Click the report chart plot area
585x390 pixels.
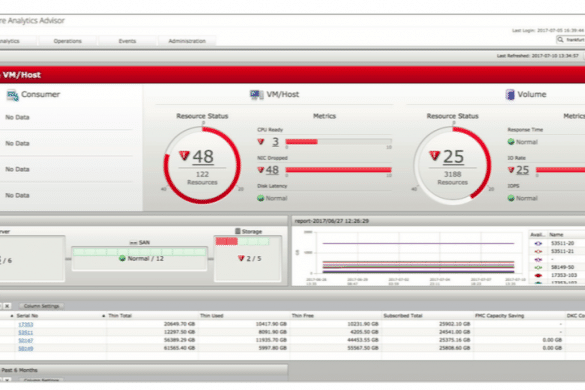tap(418, 253)
